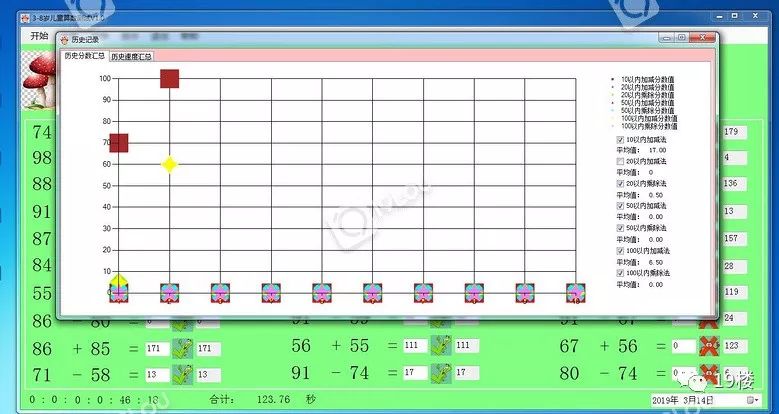Click the legend entry 100以内加减分数值
779x414 pixels.
649,119
